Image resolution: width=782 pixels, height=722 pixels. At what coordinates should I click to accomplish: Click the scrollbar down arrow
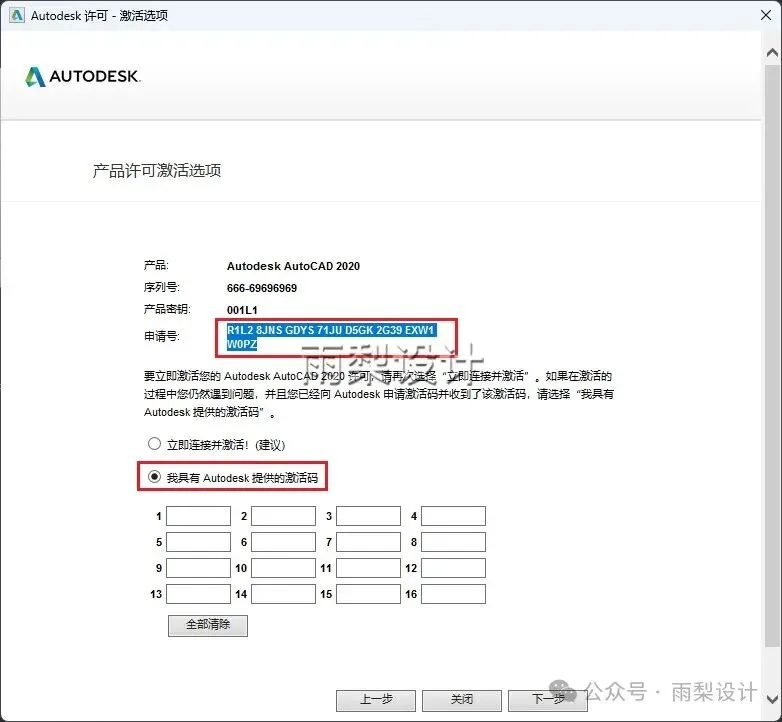click(773, 699)
